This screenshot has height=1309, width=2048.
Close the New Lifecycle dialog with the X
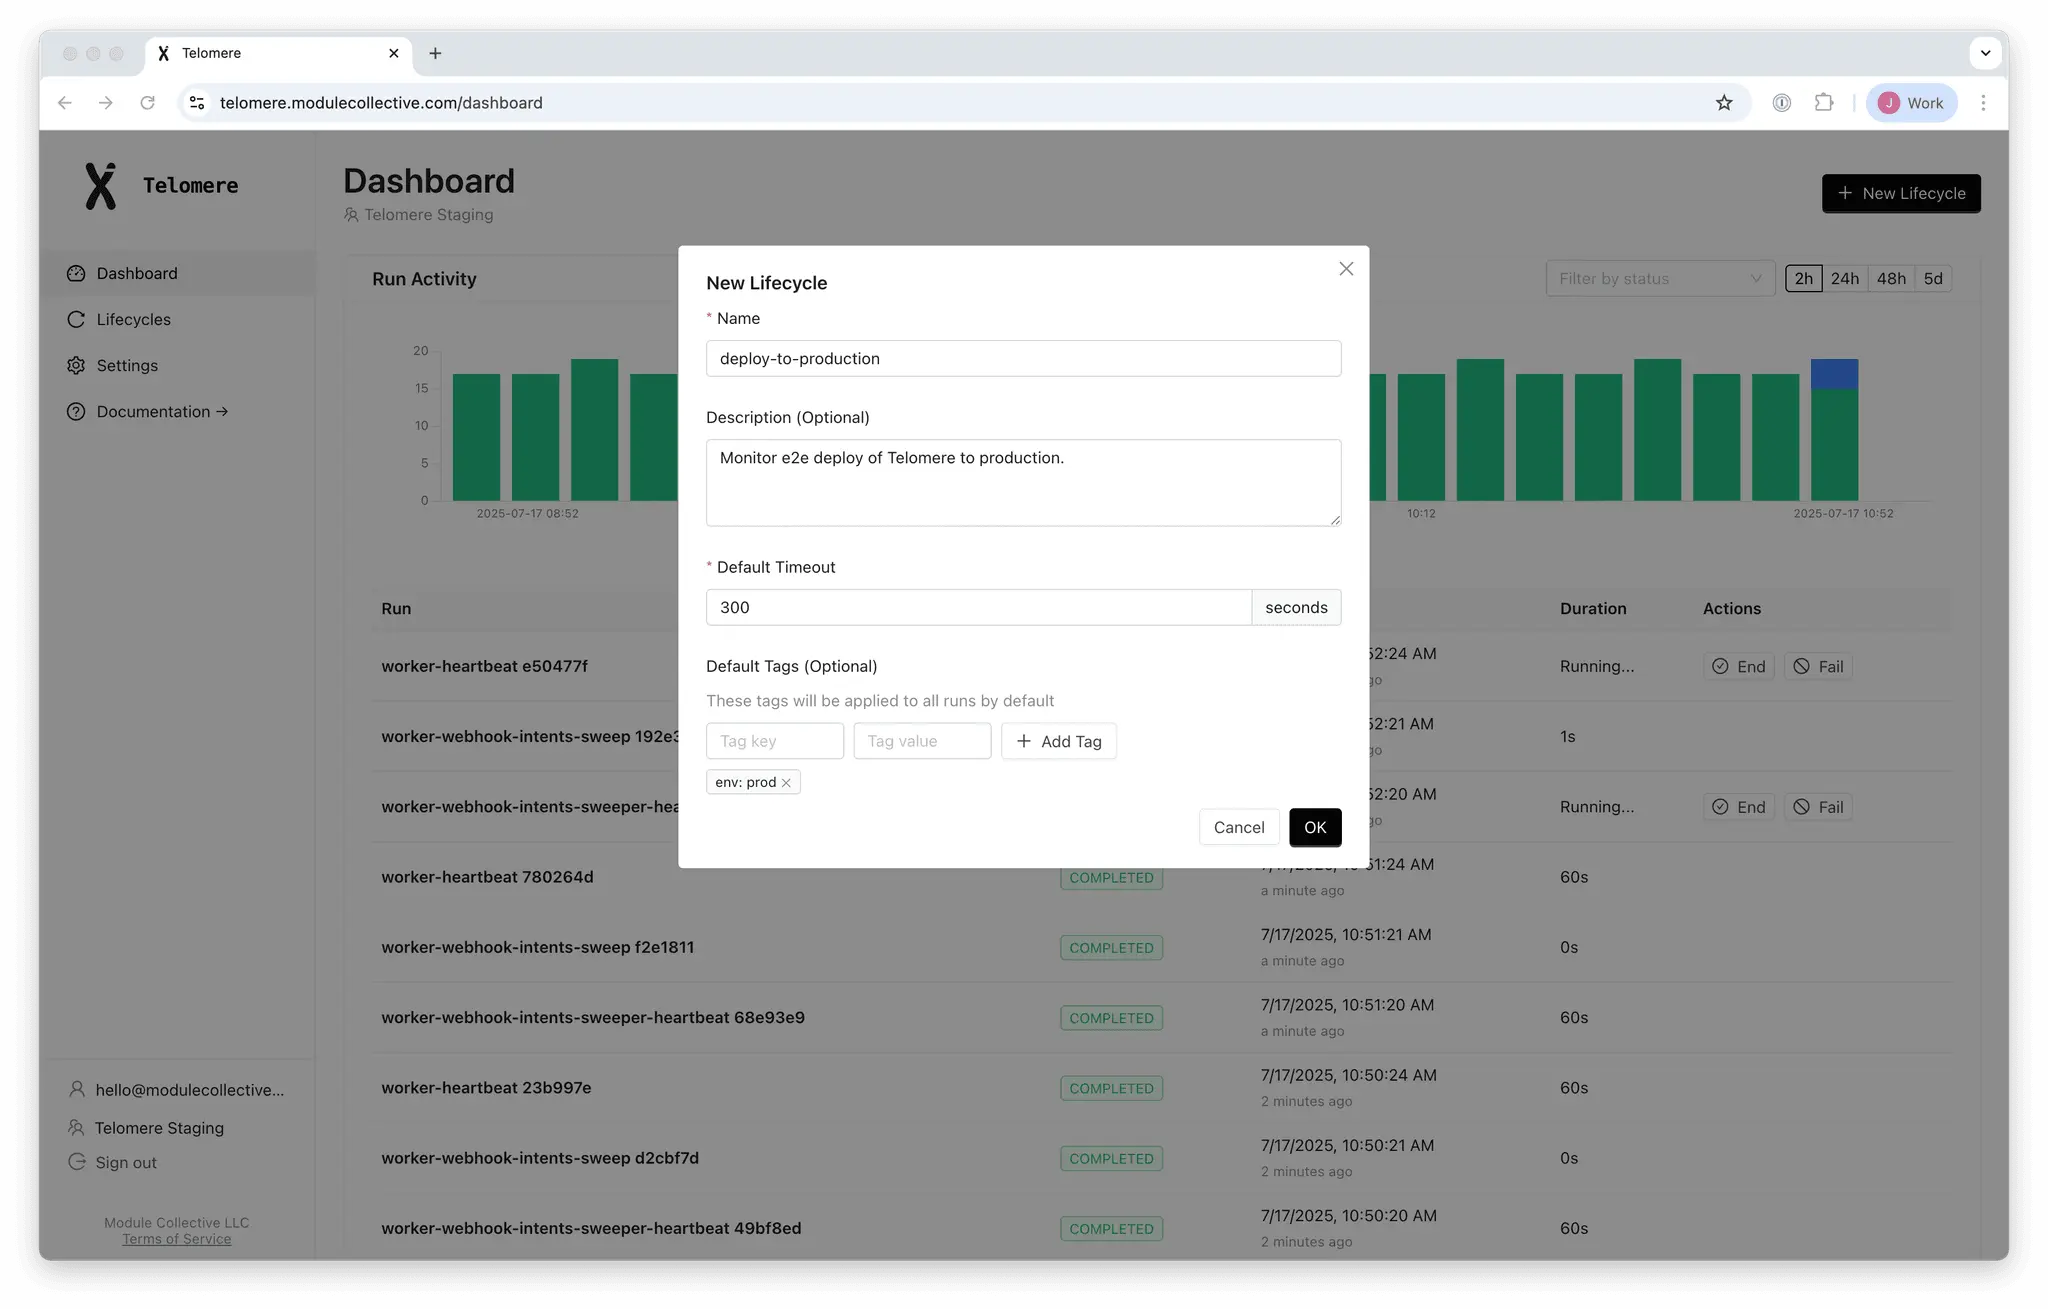click(x=1346, y=269)
